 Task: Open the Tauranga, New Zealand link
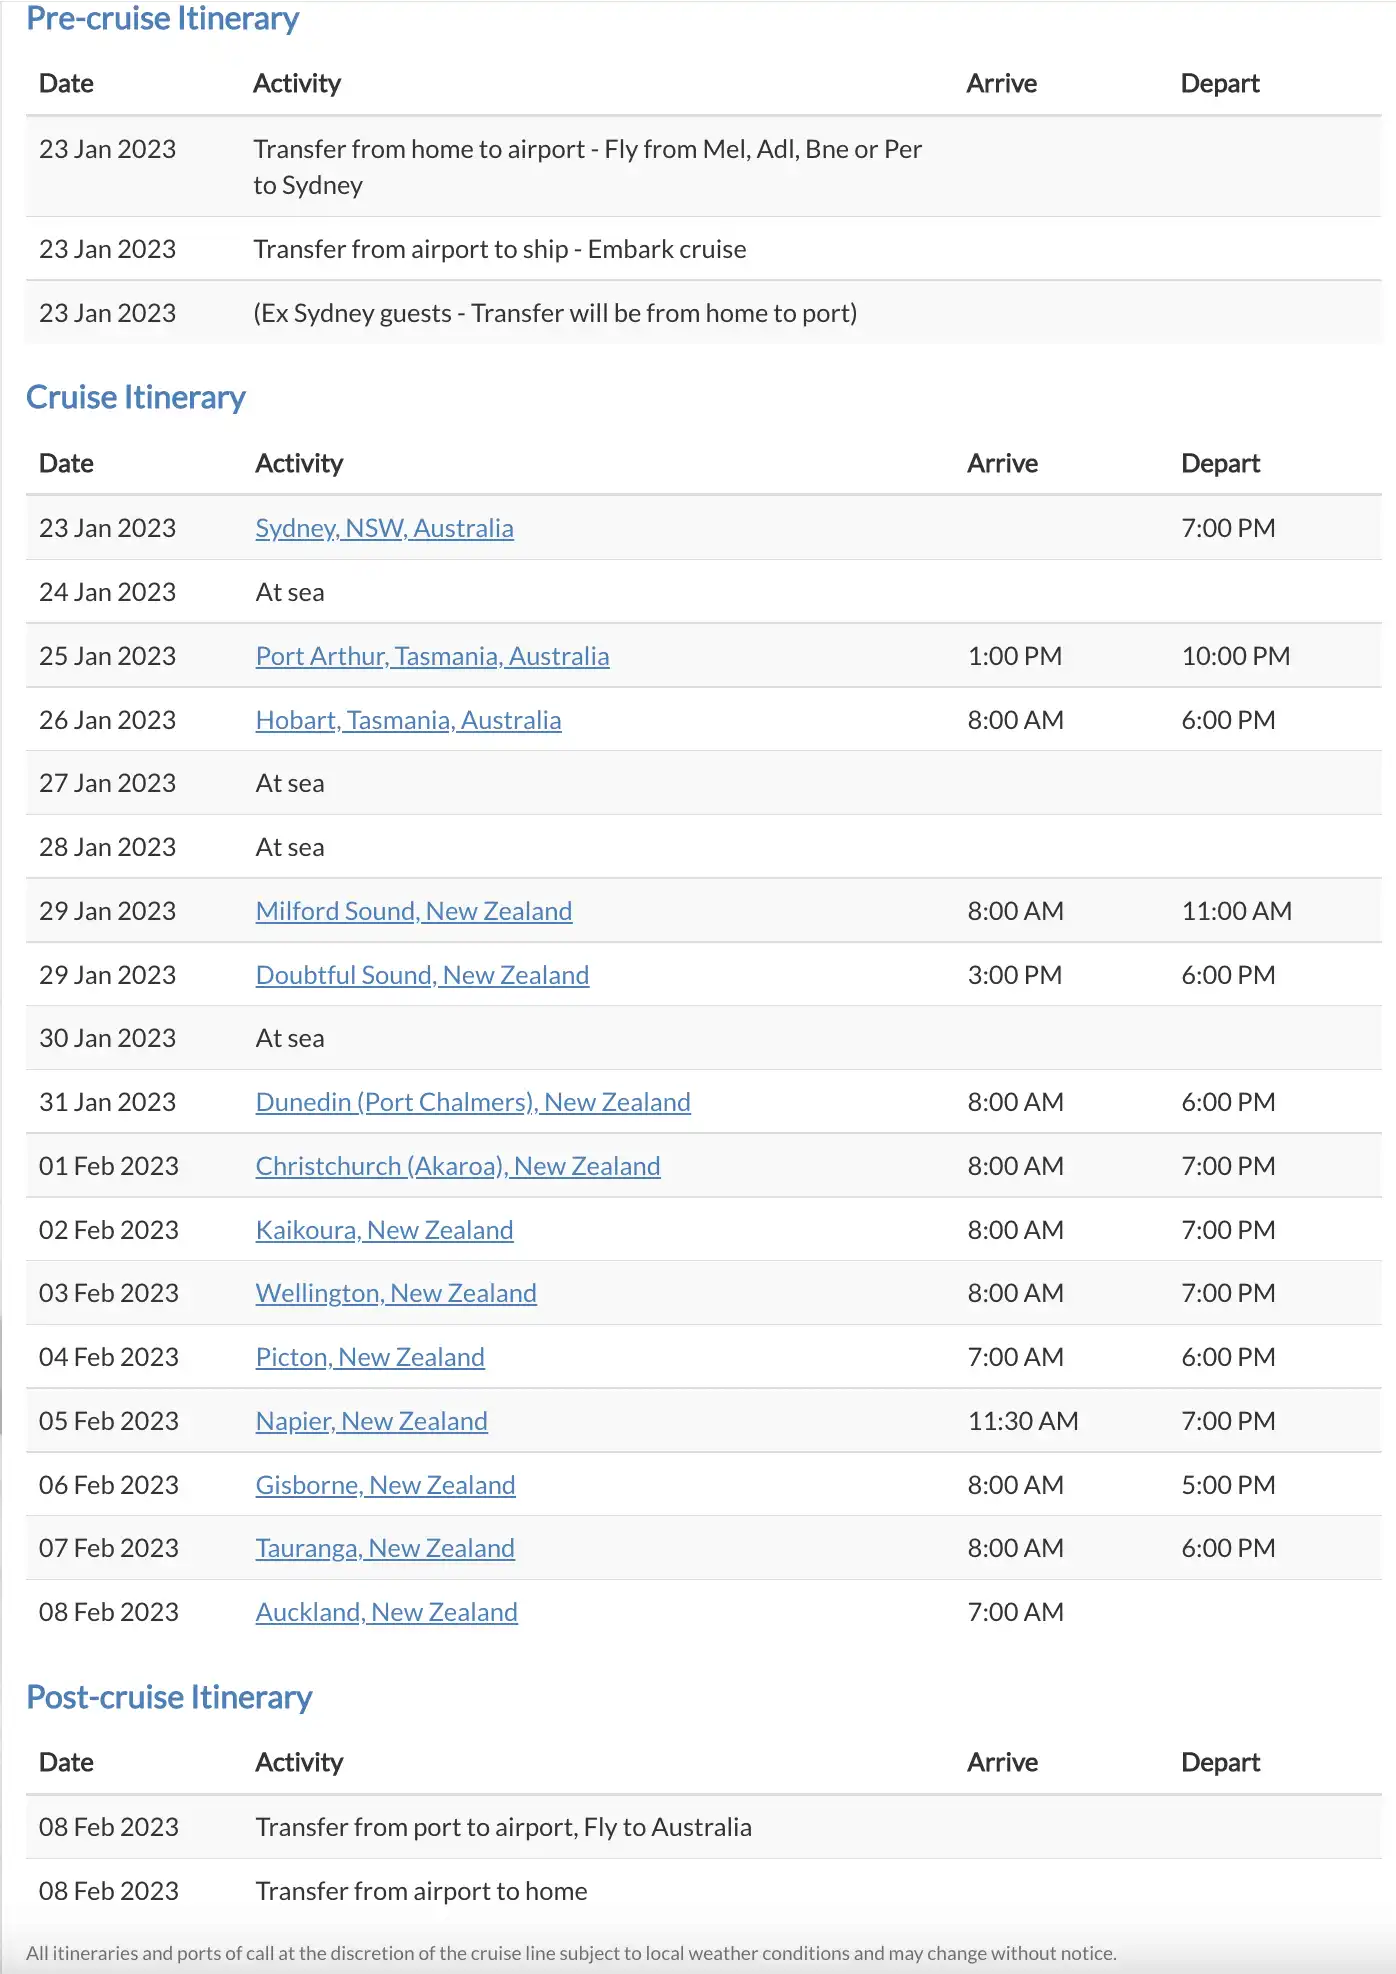click(385, 1548)
